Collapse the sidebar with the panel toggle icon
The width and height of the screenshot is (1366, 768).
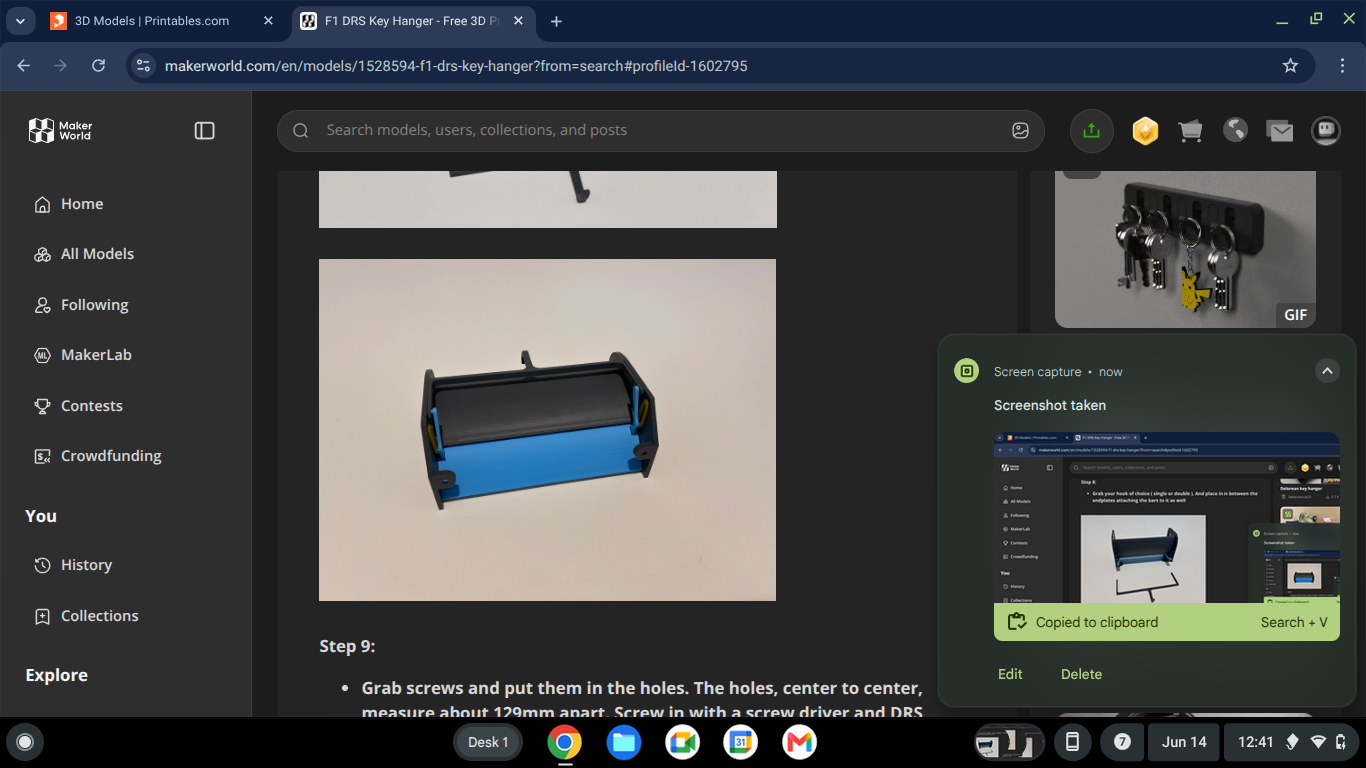pos(205,130)
